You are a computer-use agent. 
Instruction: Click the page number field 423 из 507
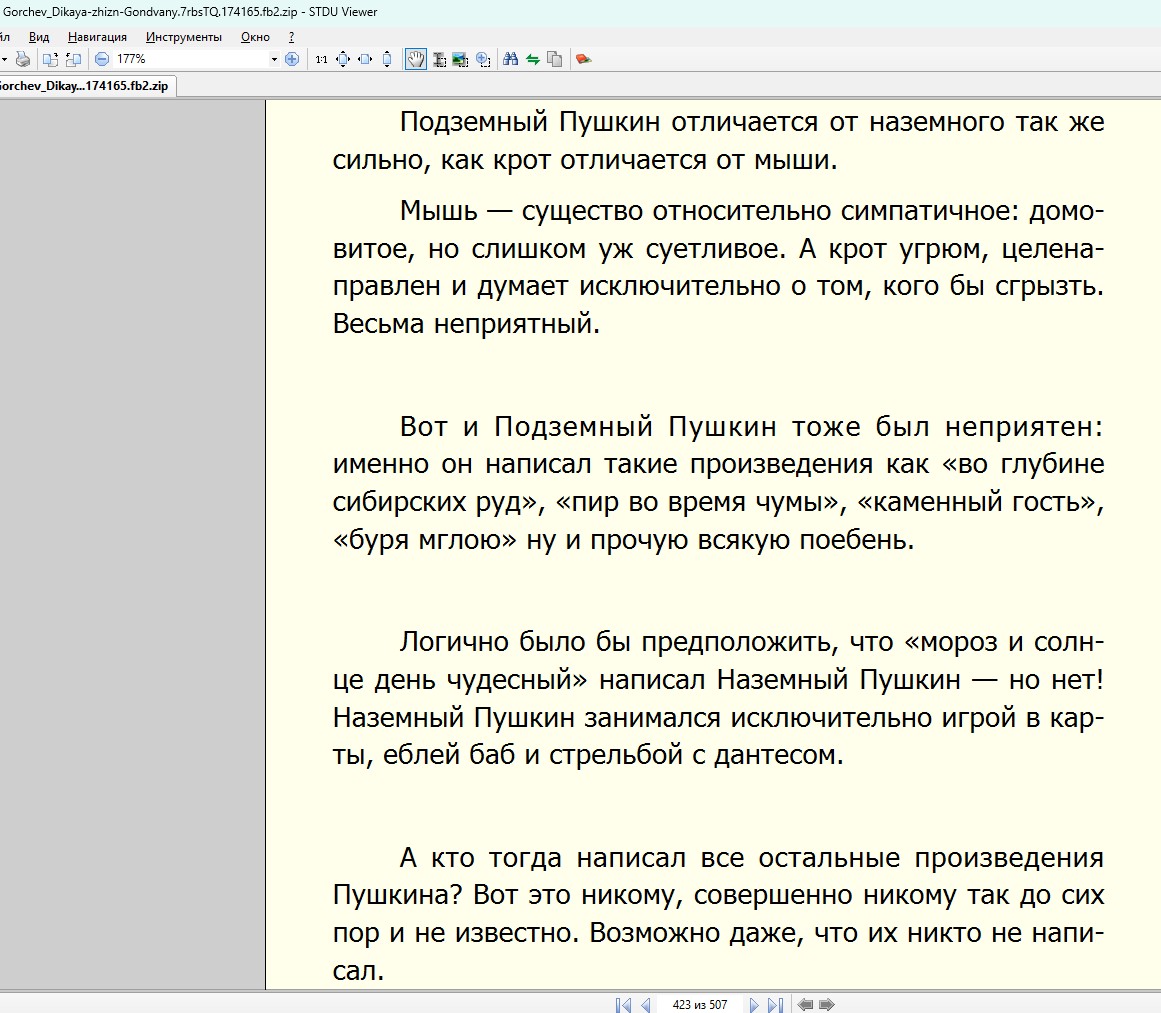(x=700, y=1005)
